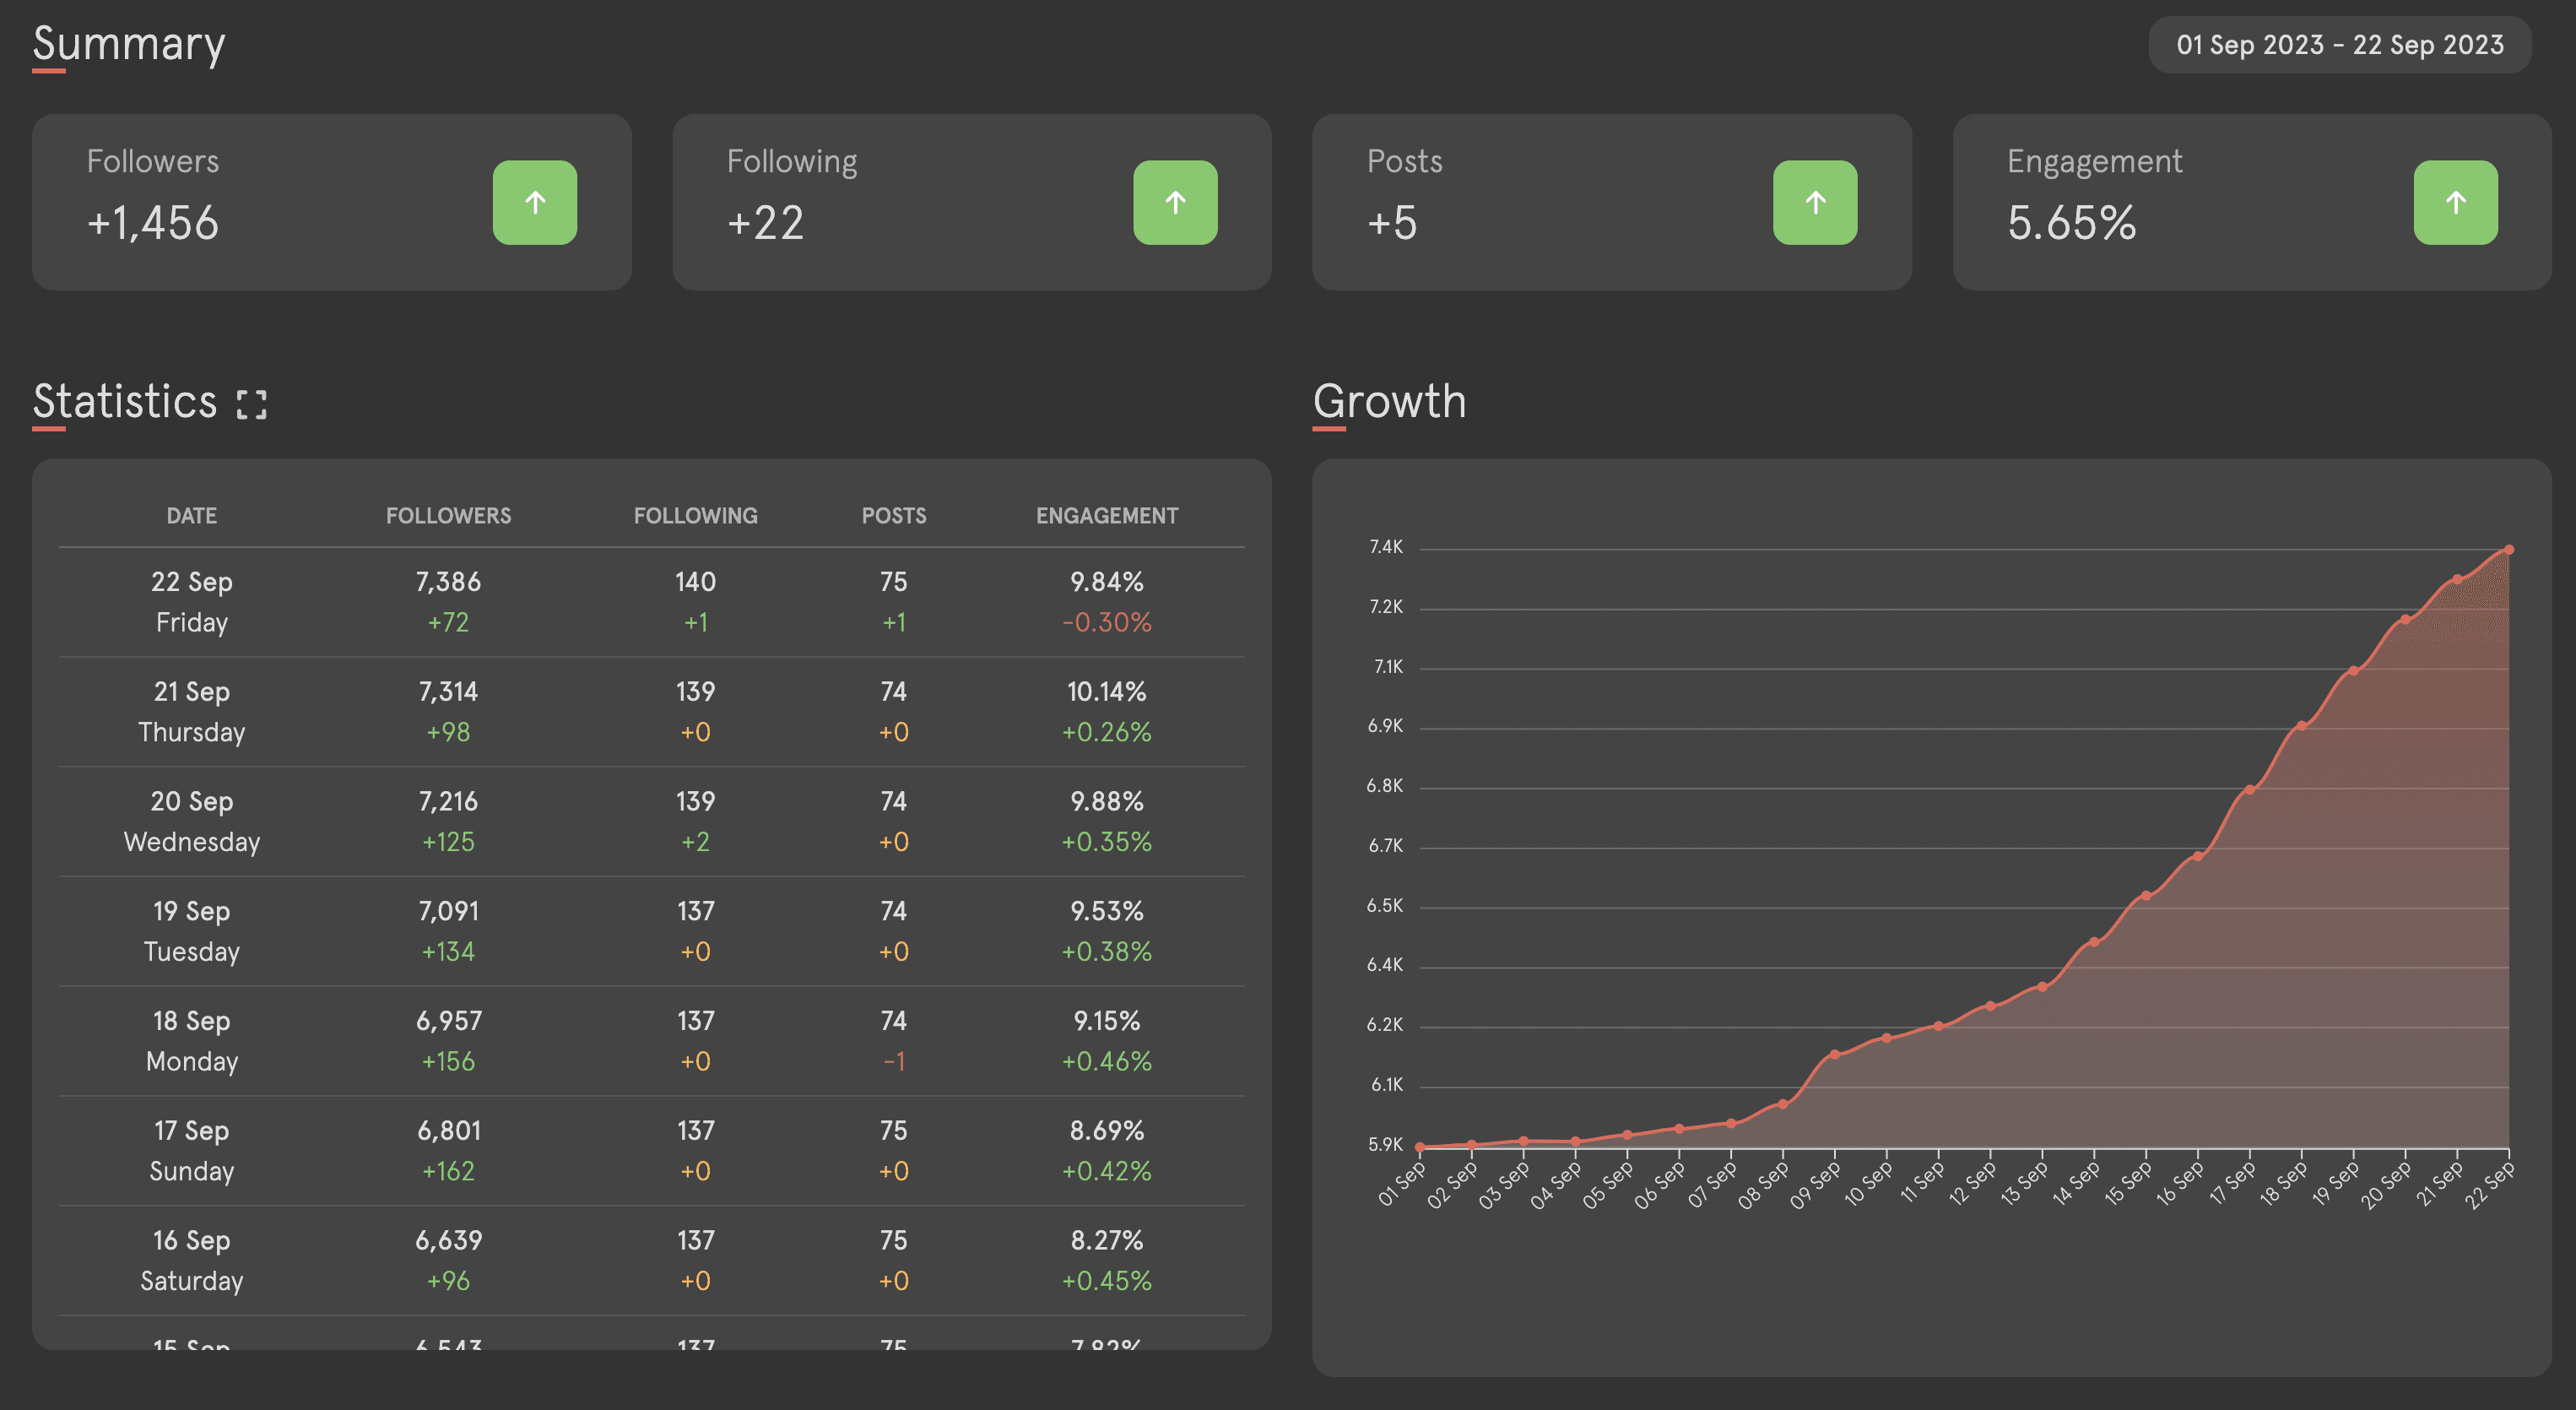
Task: Click the Summary heading
Action: [x=129, y=43]
